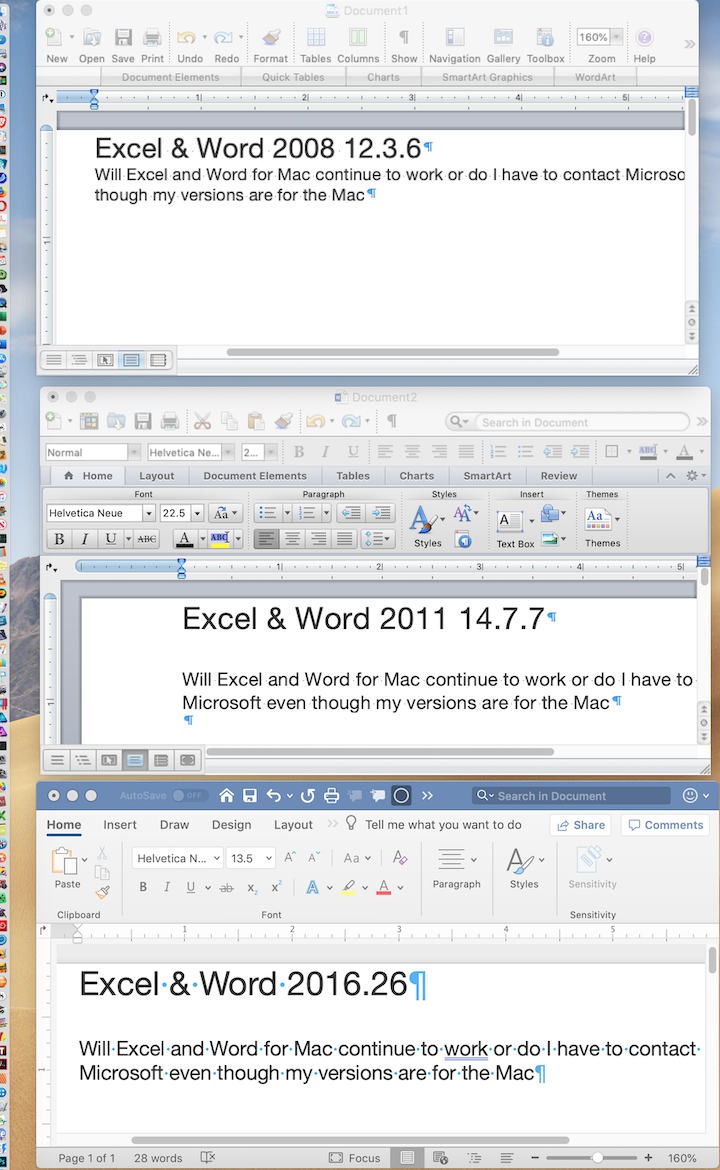Click 28 words count in status bar
This screenshot has width=720, height=1170.
click(x=158, y=1158)
